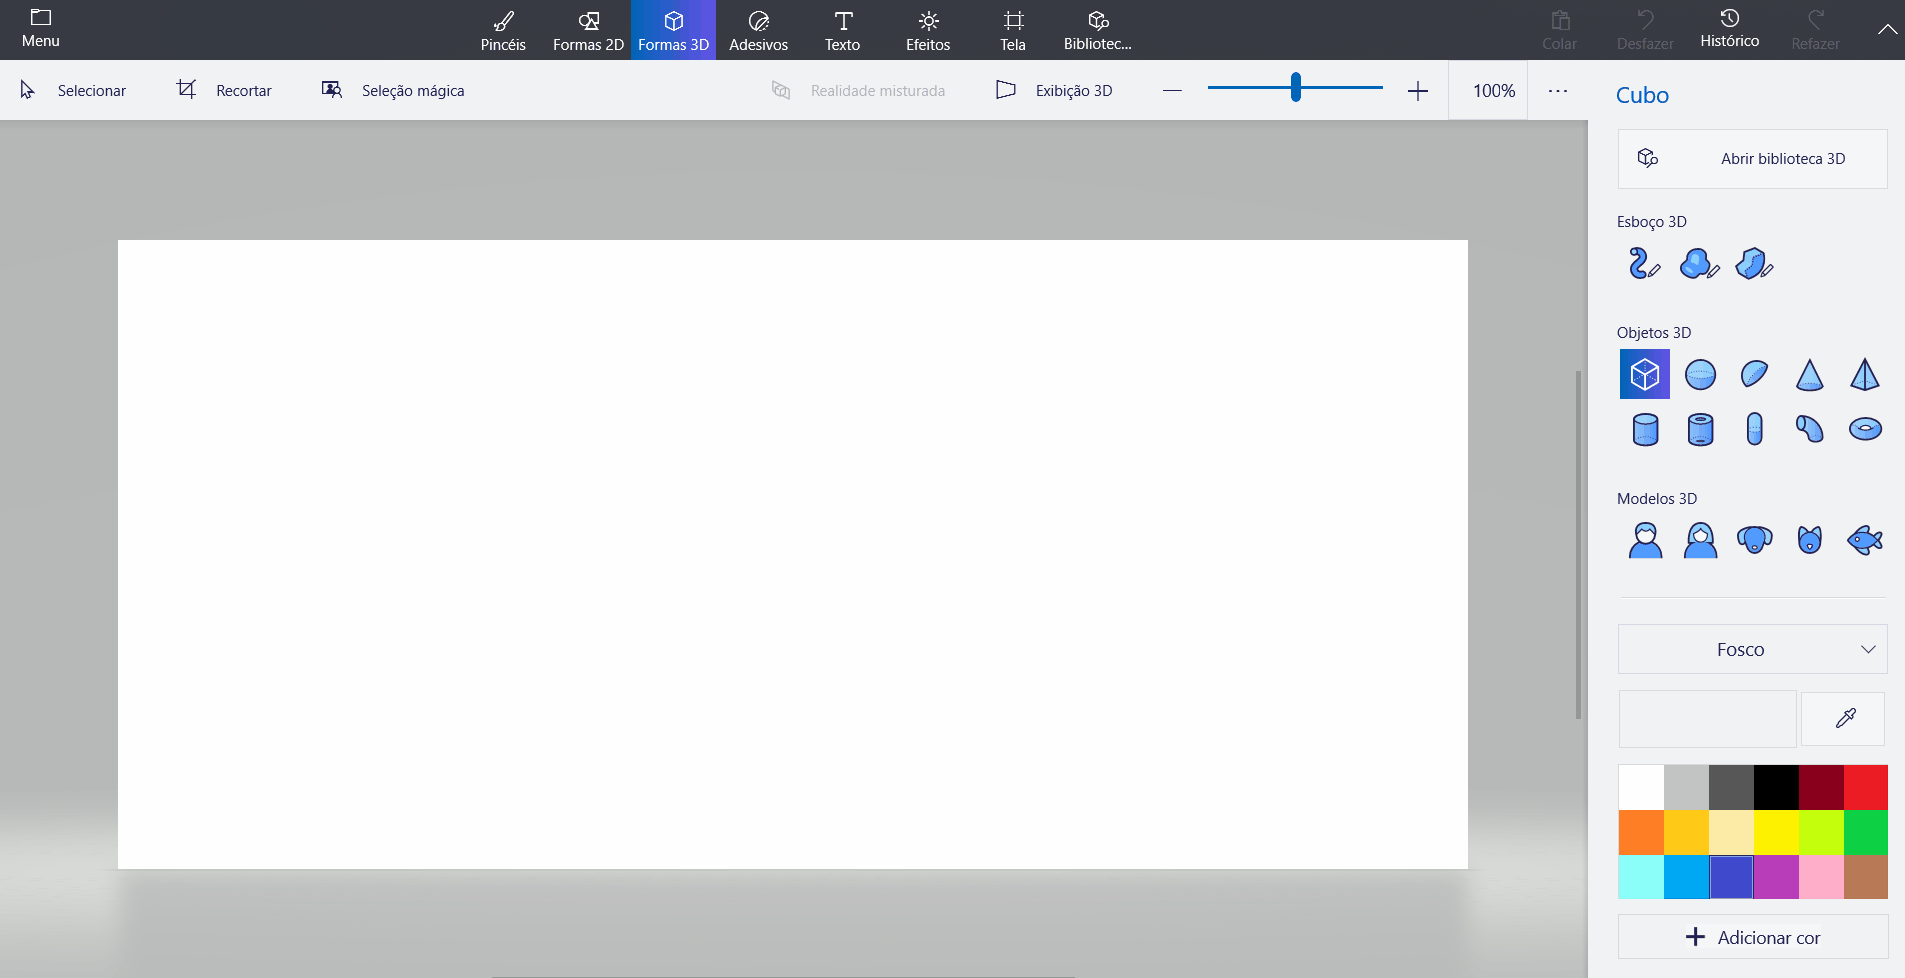Choose the dark red color swatch
The height and width of the screenshot is (978, 1905).
pyautogui.click(x=1821, y=787)
